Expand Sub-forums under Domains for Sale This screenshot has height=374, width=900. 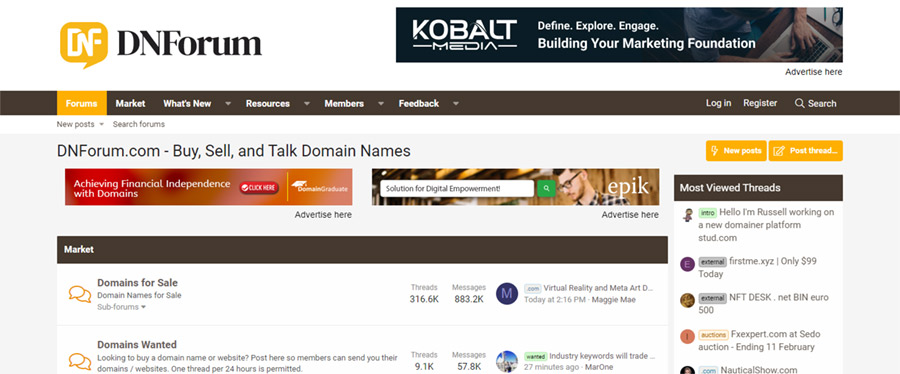pos(121,307)
